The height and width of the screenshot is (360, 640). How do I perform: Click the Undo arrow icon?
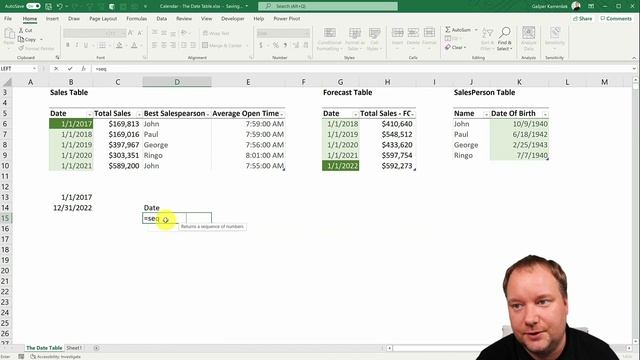[x=60, y=6]
